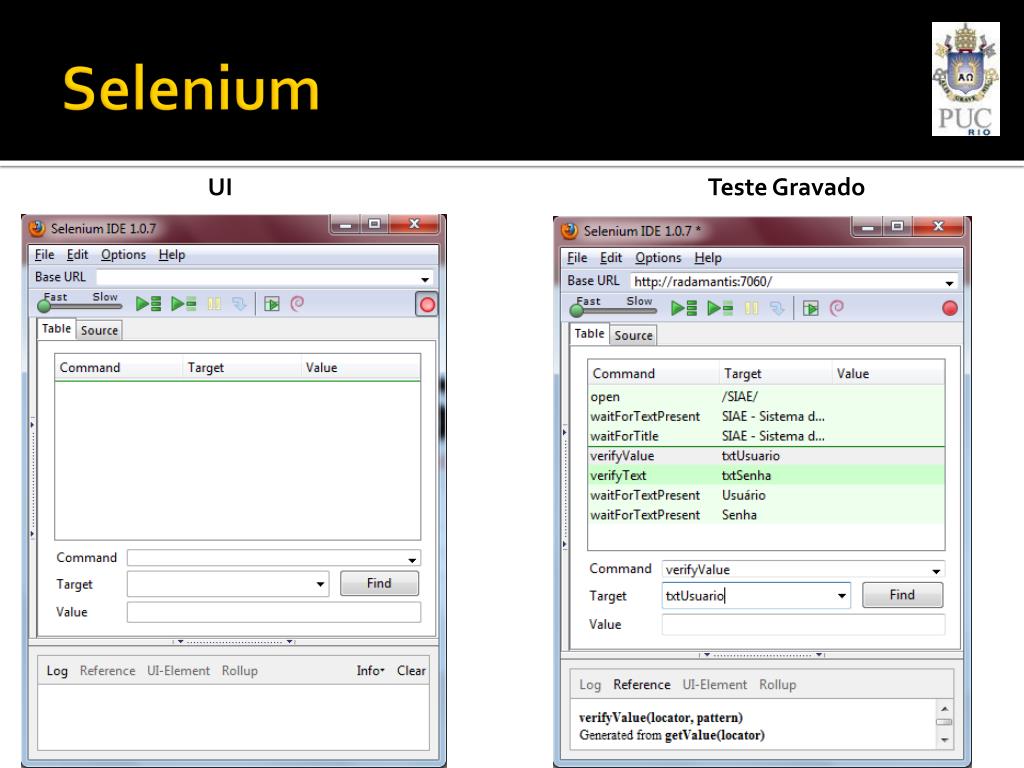Click Find button in right IDE
The width and height of the screenshot is (1024, 768).
coord(902,595)
